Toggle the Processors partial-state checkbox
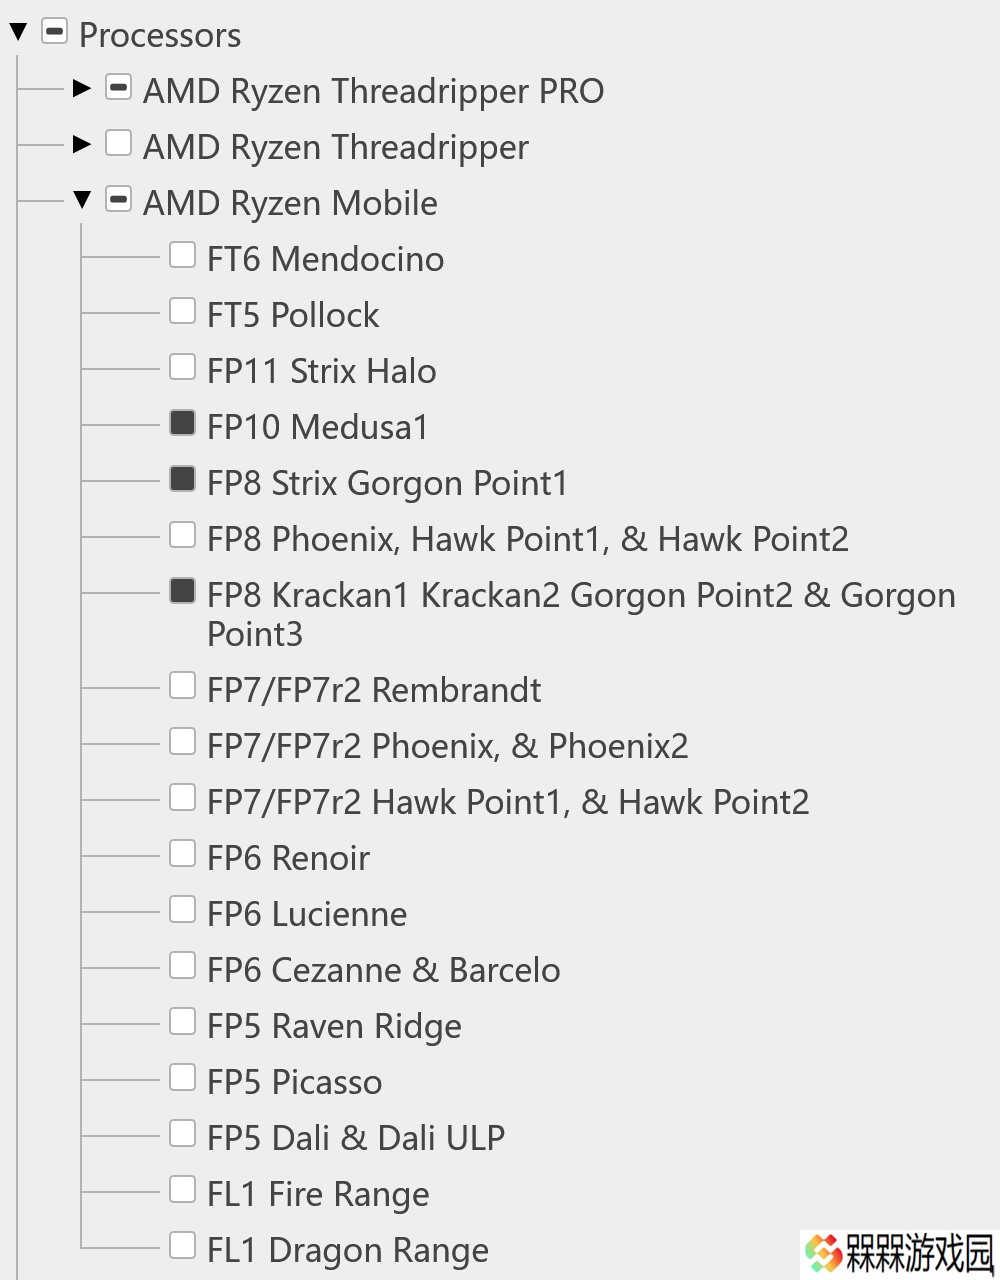 point(54,32)
